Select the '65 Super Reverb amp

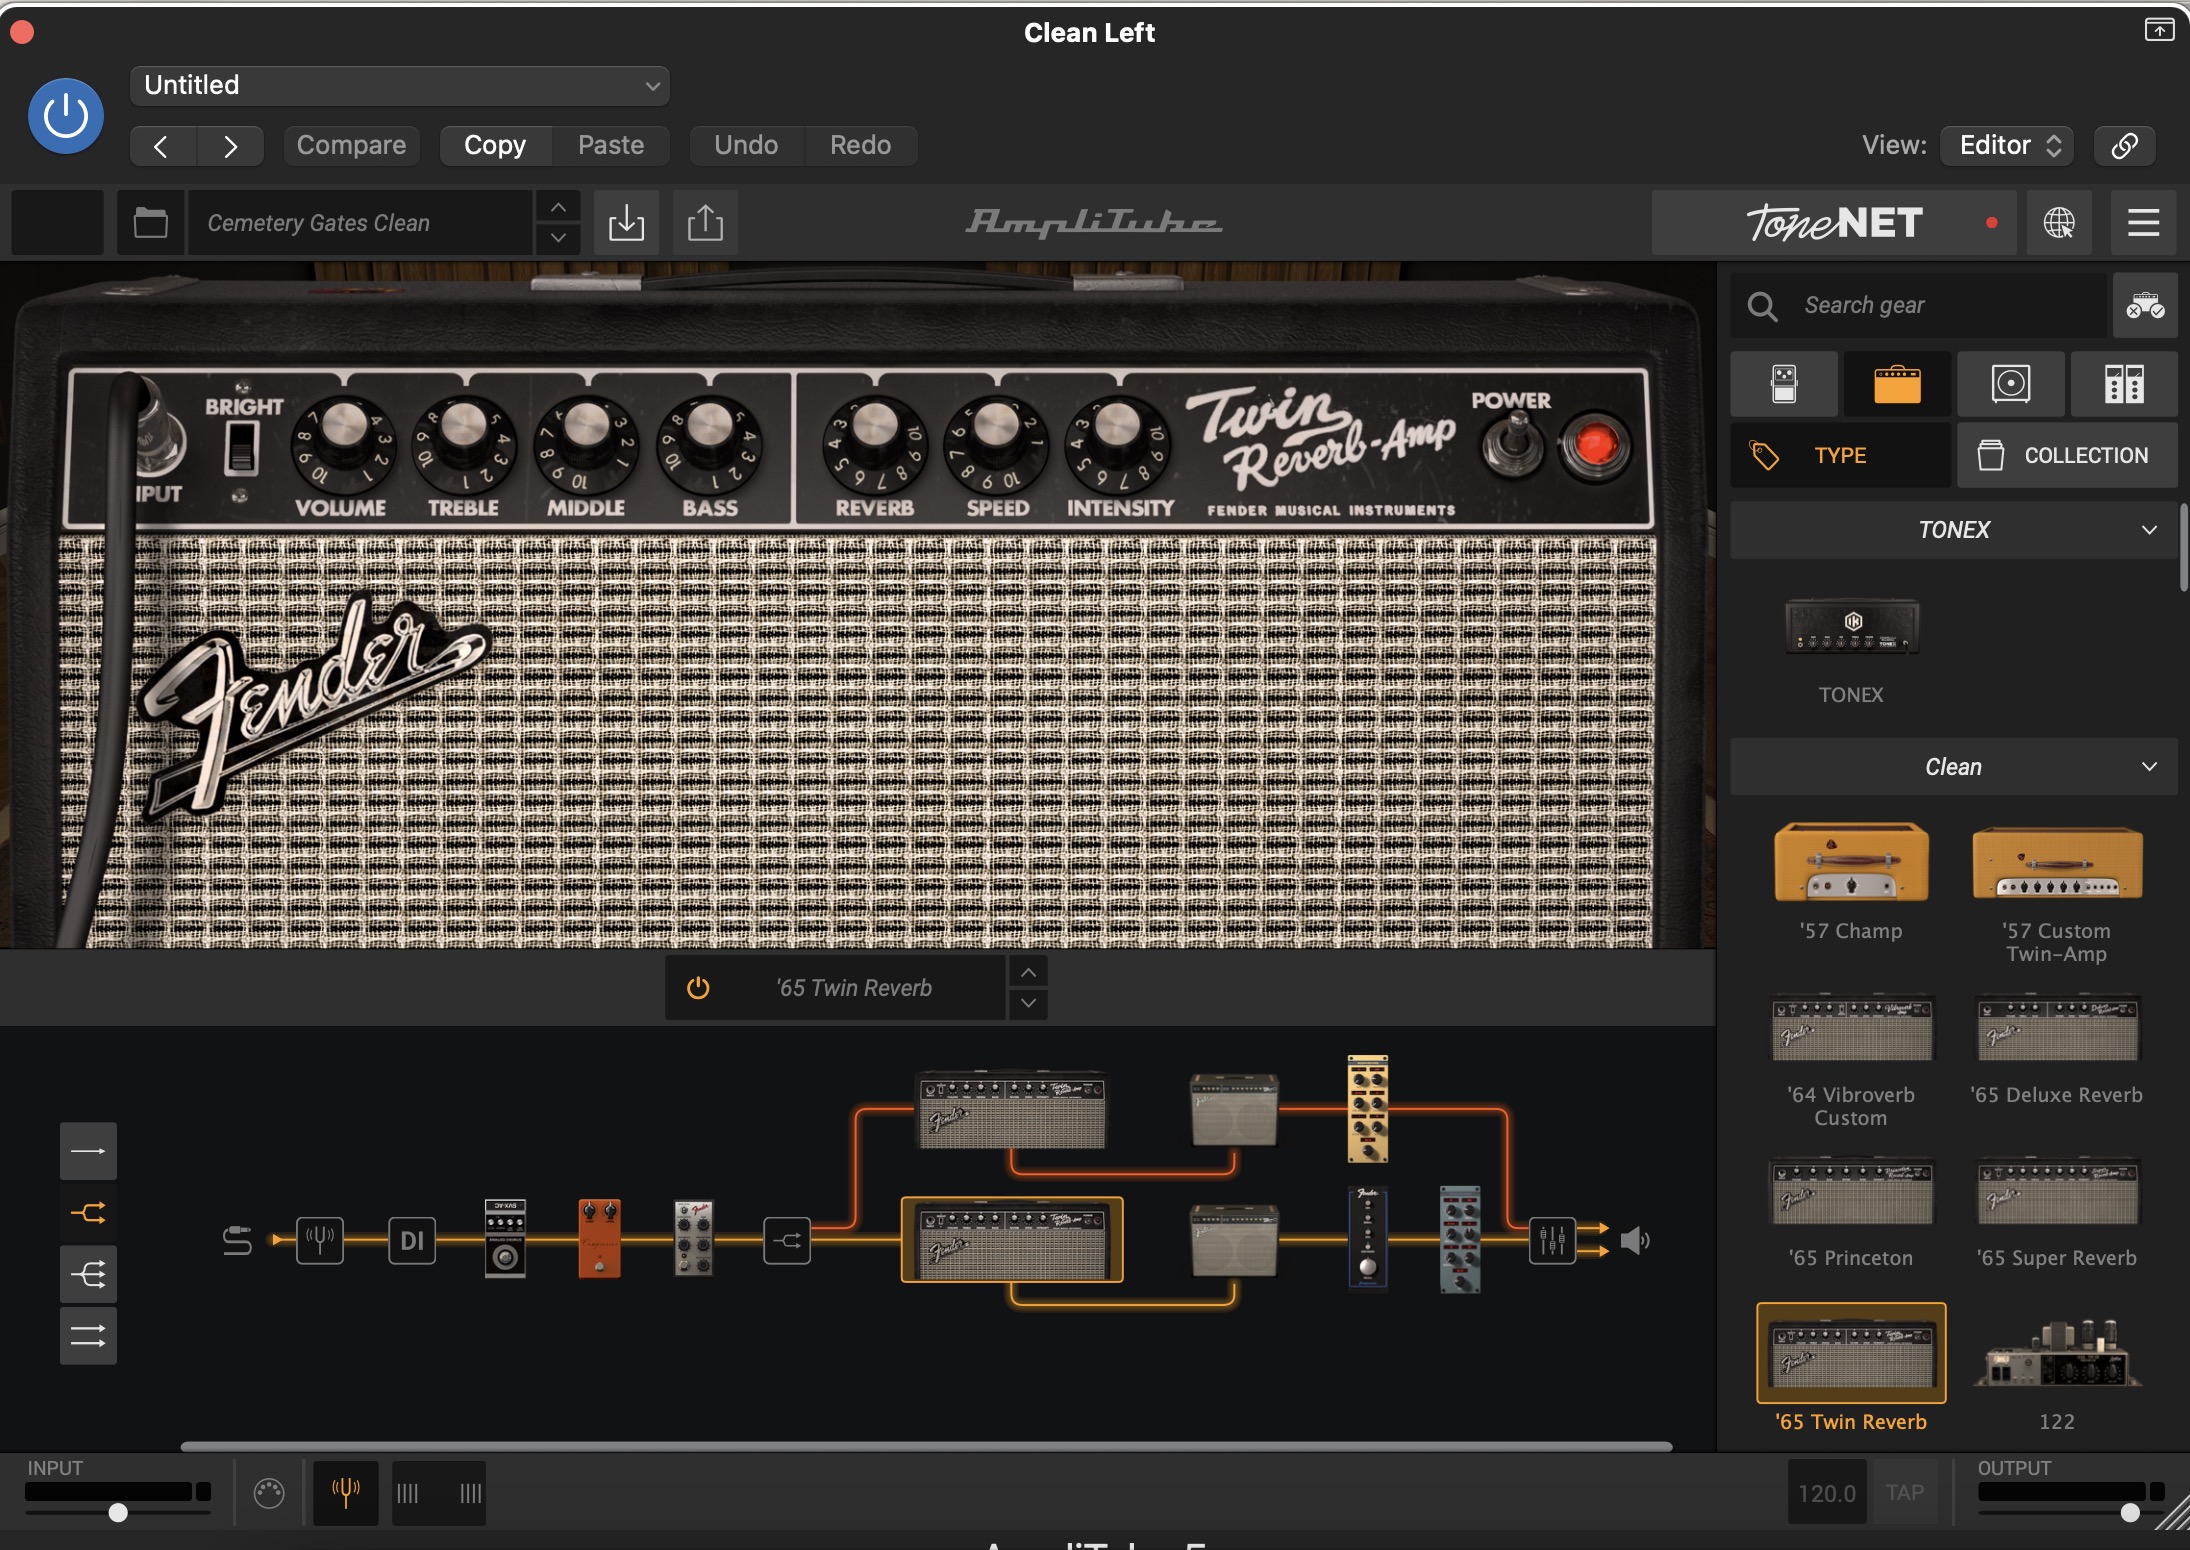(x=2057, y=1192)
